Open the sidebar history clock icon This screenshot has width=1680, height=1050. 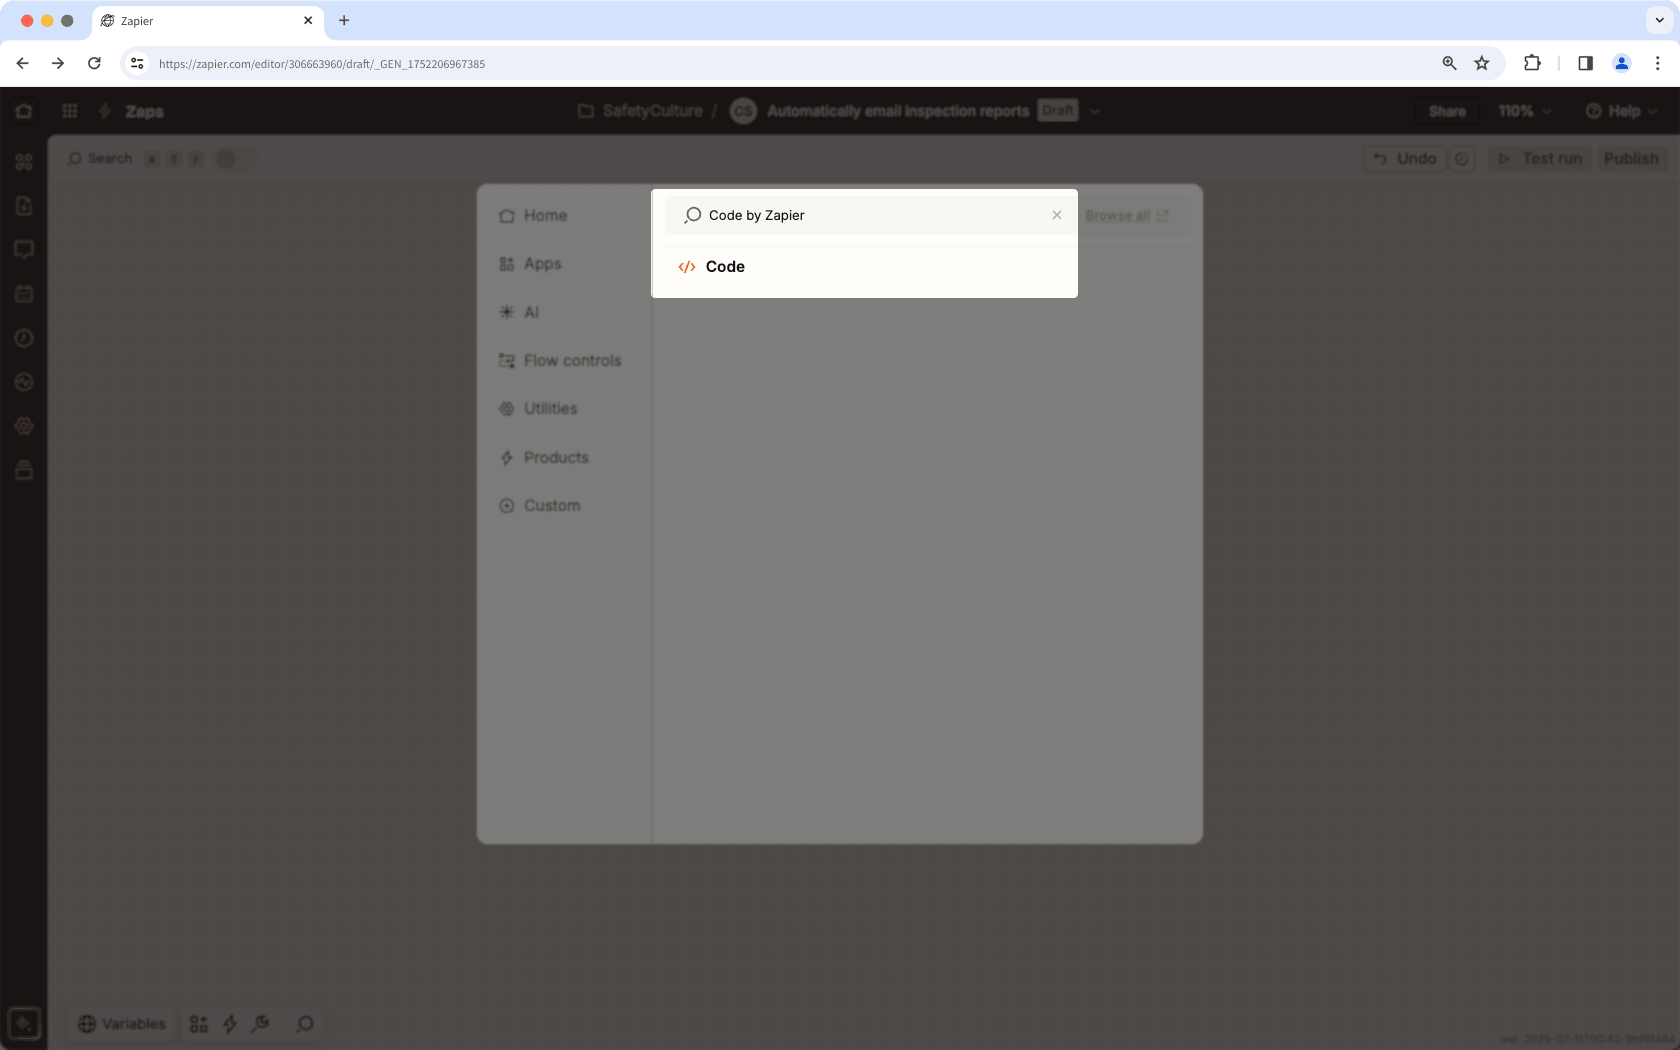[x=24, y=338]
